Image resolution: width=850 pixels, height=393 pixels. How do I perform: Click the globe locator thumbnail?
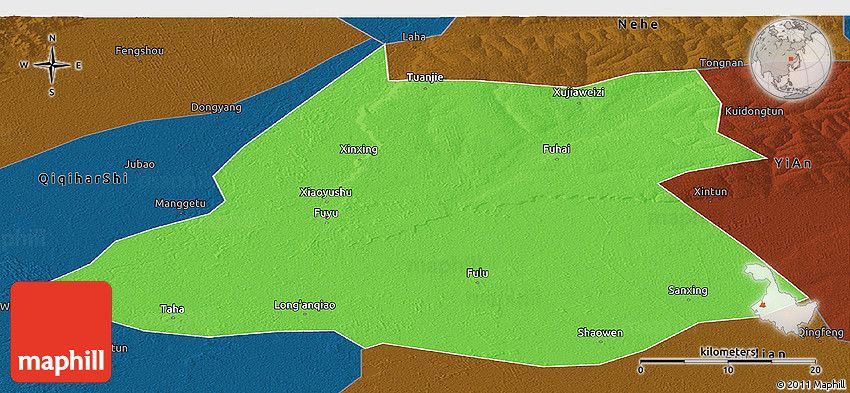[790, 59]
